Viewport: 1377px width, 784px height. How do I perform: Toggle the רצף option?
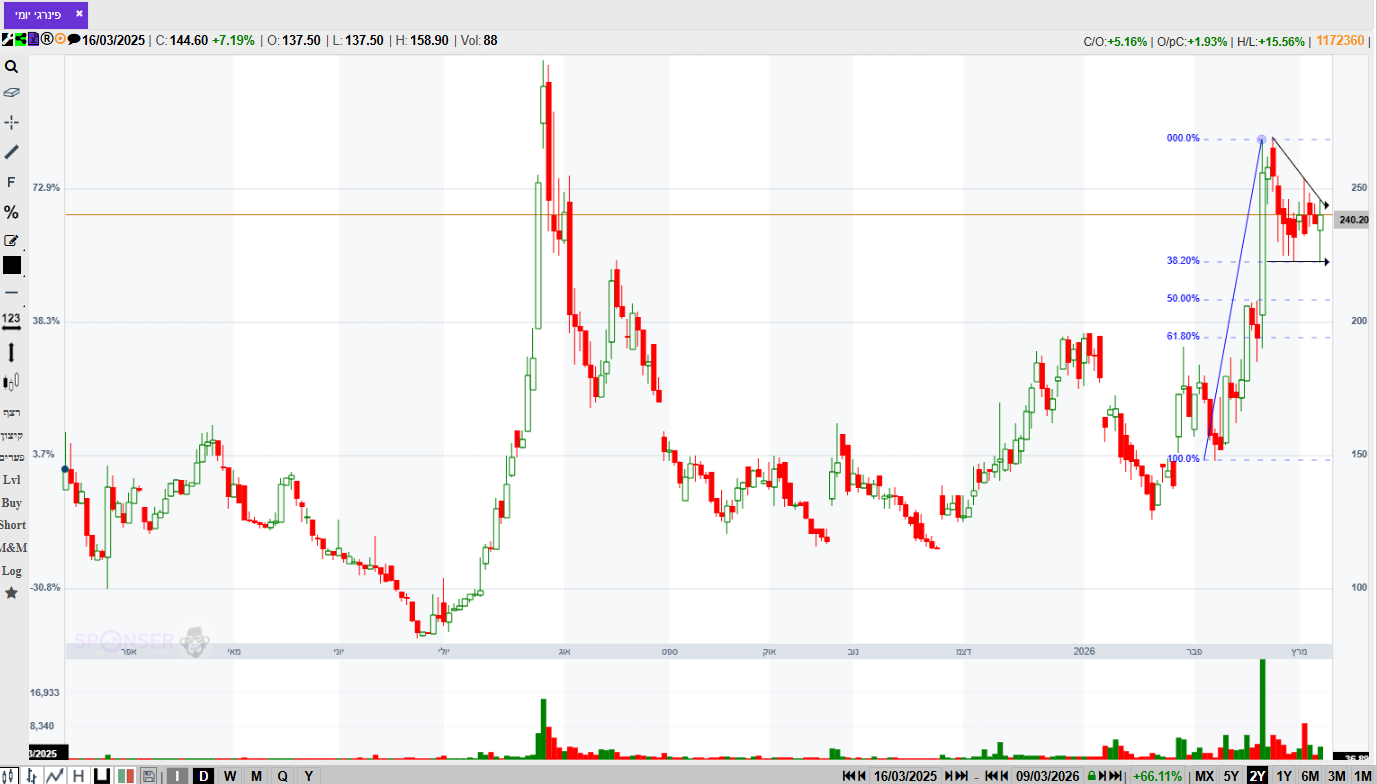(11, 412)
